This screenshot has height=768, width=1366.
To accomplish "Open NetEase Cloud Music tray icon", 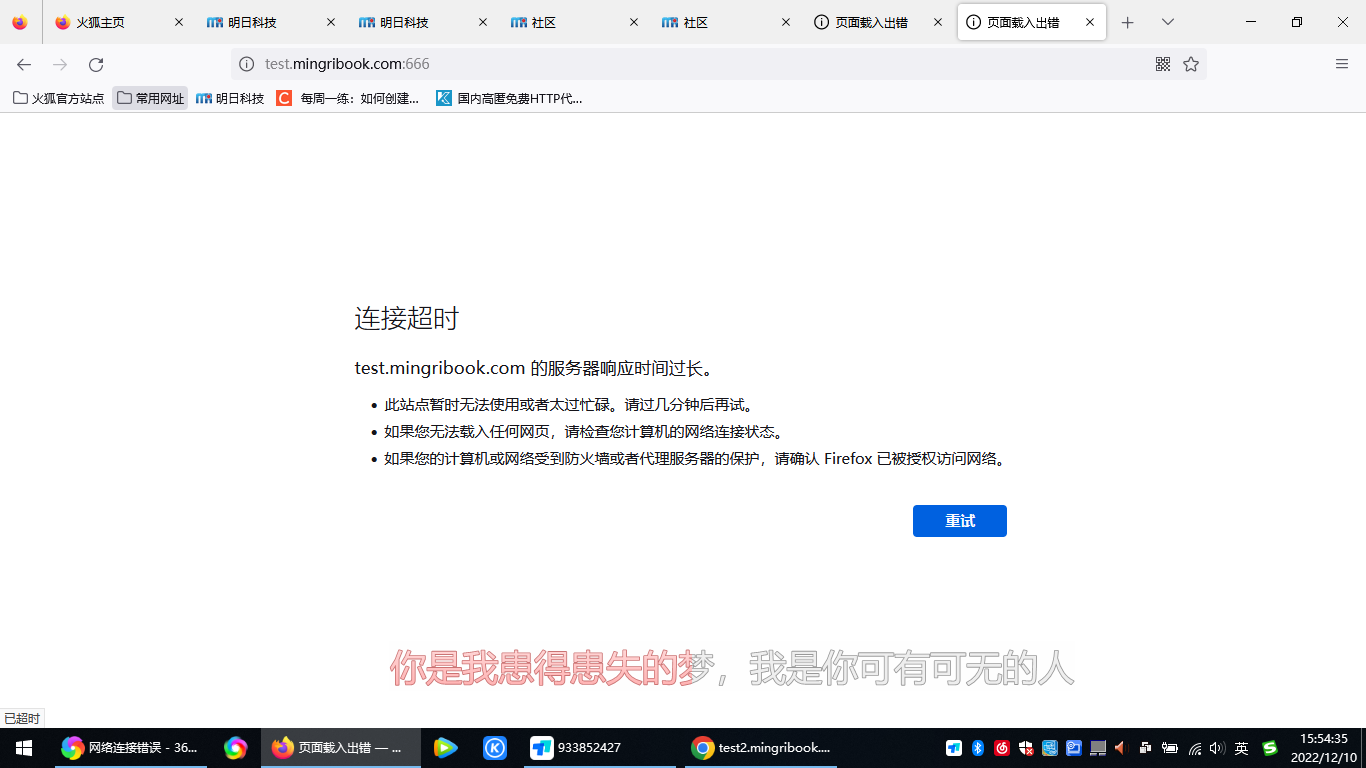I will coord(1002,748).
